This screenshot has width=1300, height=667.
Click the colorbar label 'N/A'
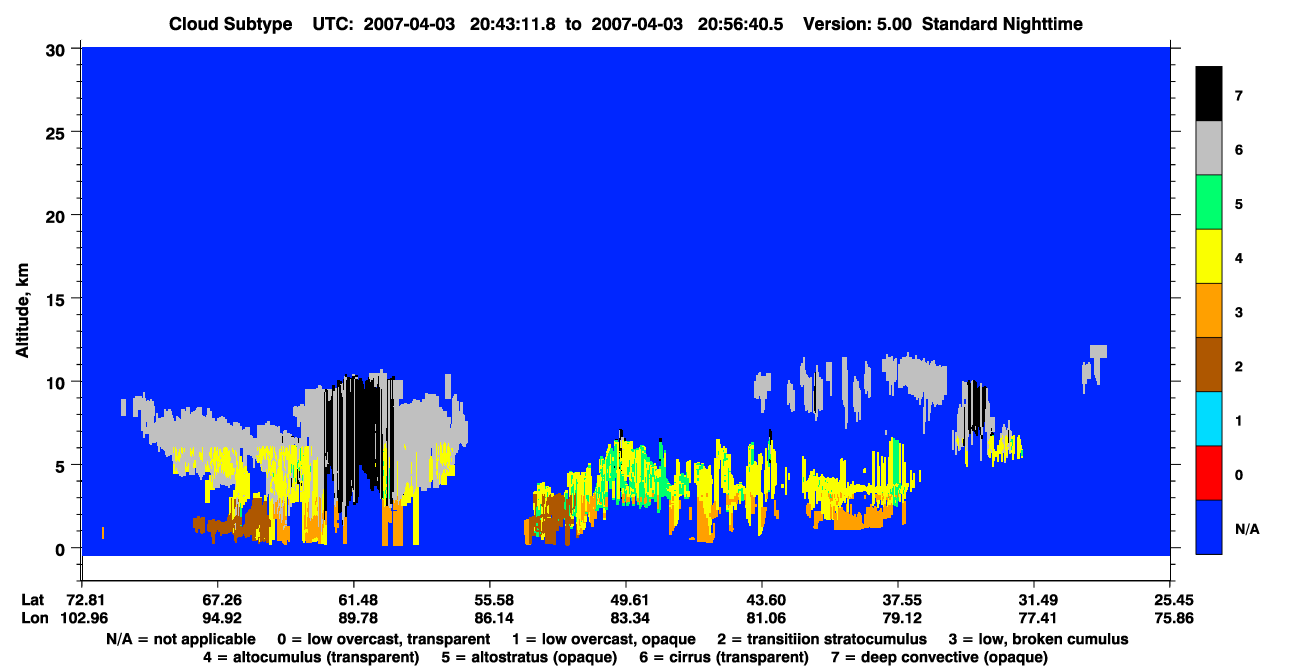pos(1246,529)
